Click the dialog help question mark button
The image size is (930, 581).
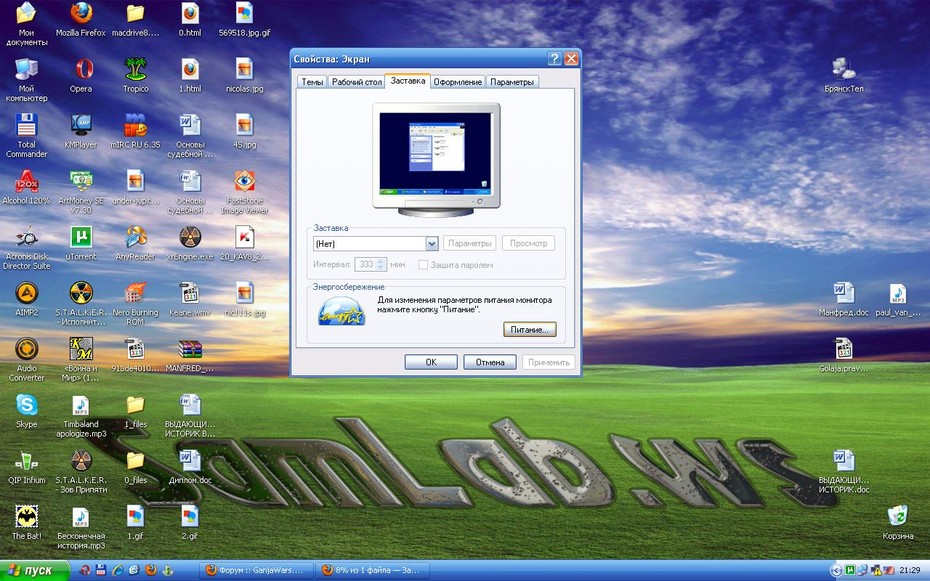pyautogui.click(x=554, y=58)
